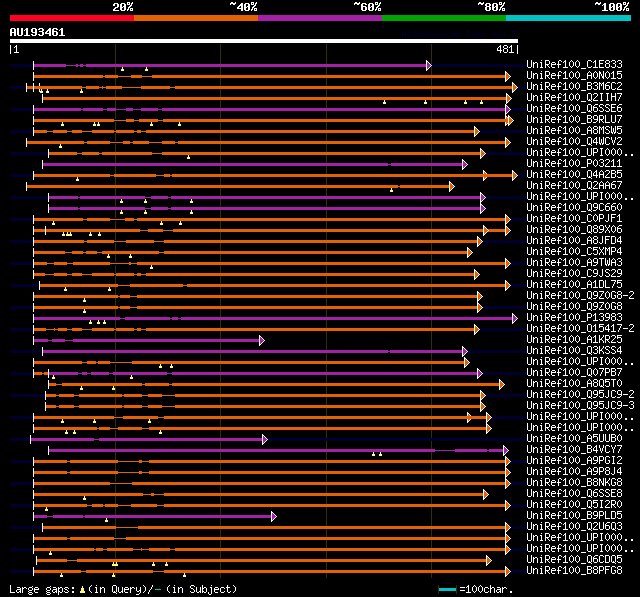Viewport: 640px width, 597px height.
Task: Select the UniRef100_B8NKG8 row label
Action: coord(574,483)
